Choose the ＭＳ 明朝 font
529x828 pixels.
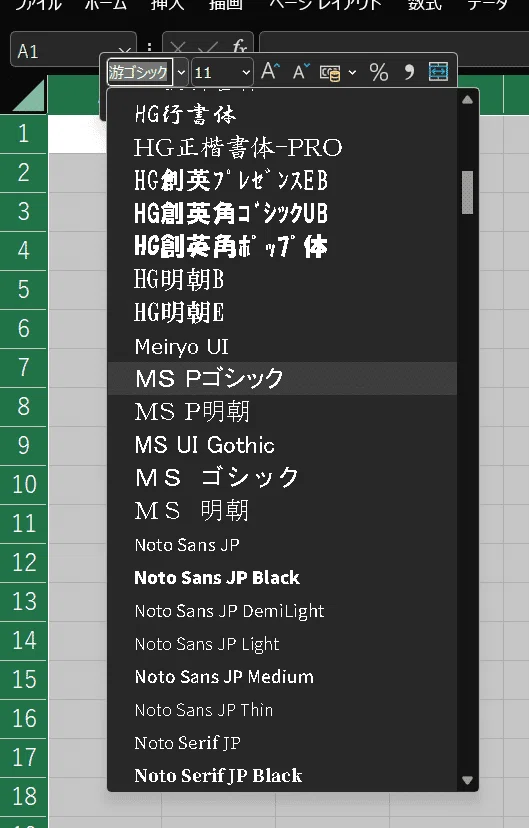(282, 511)
